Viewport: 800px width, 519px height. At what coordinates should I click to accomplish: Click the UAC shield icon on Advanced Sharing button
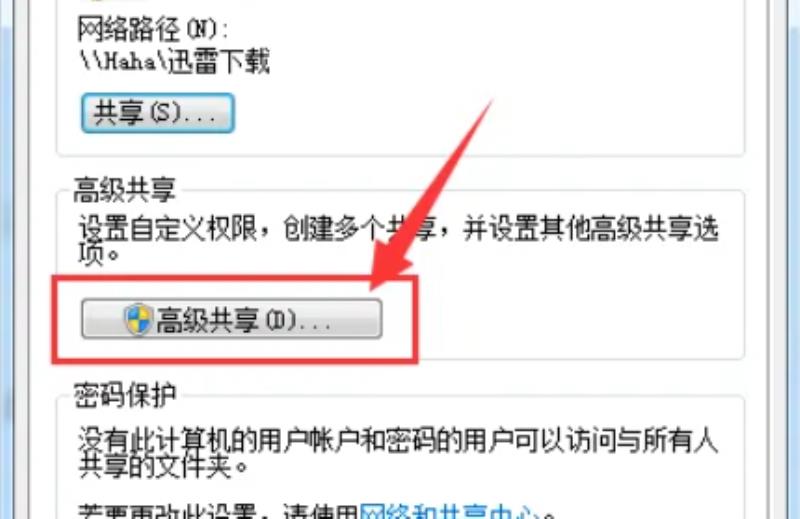coord(138,319)
